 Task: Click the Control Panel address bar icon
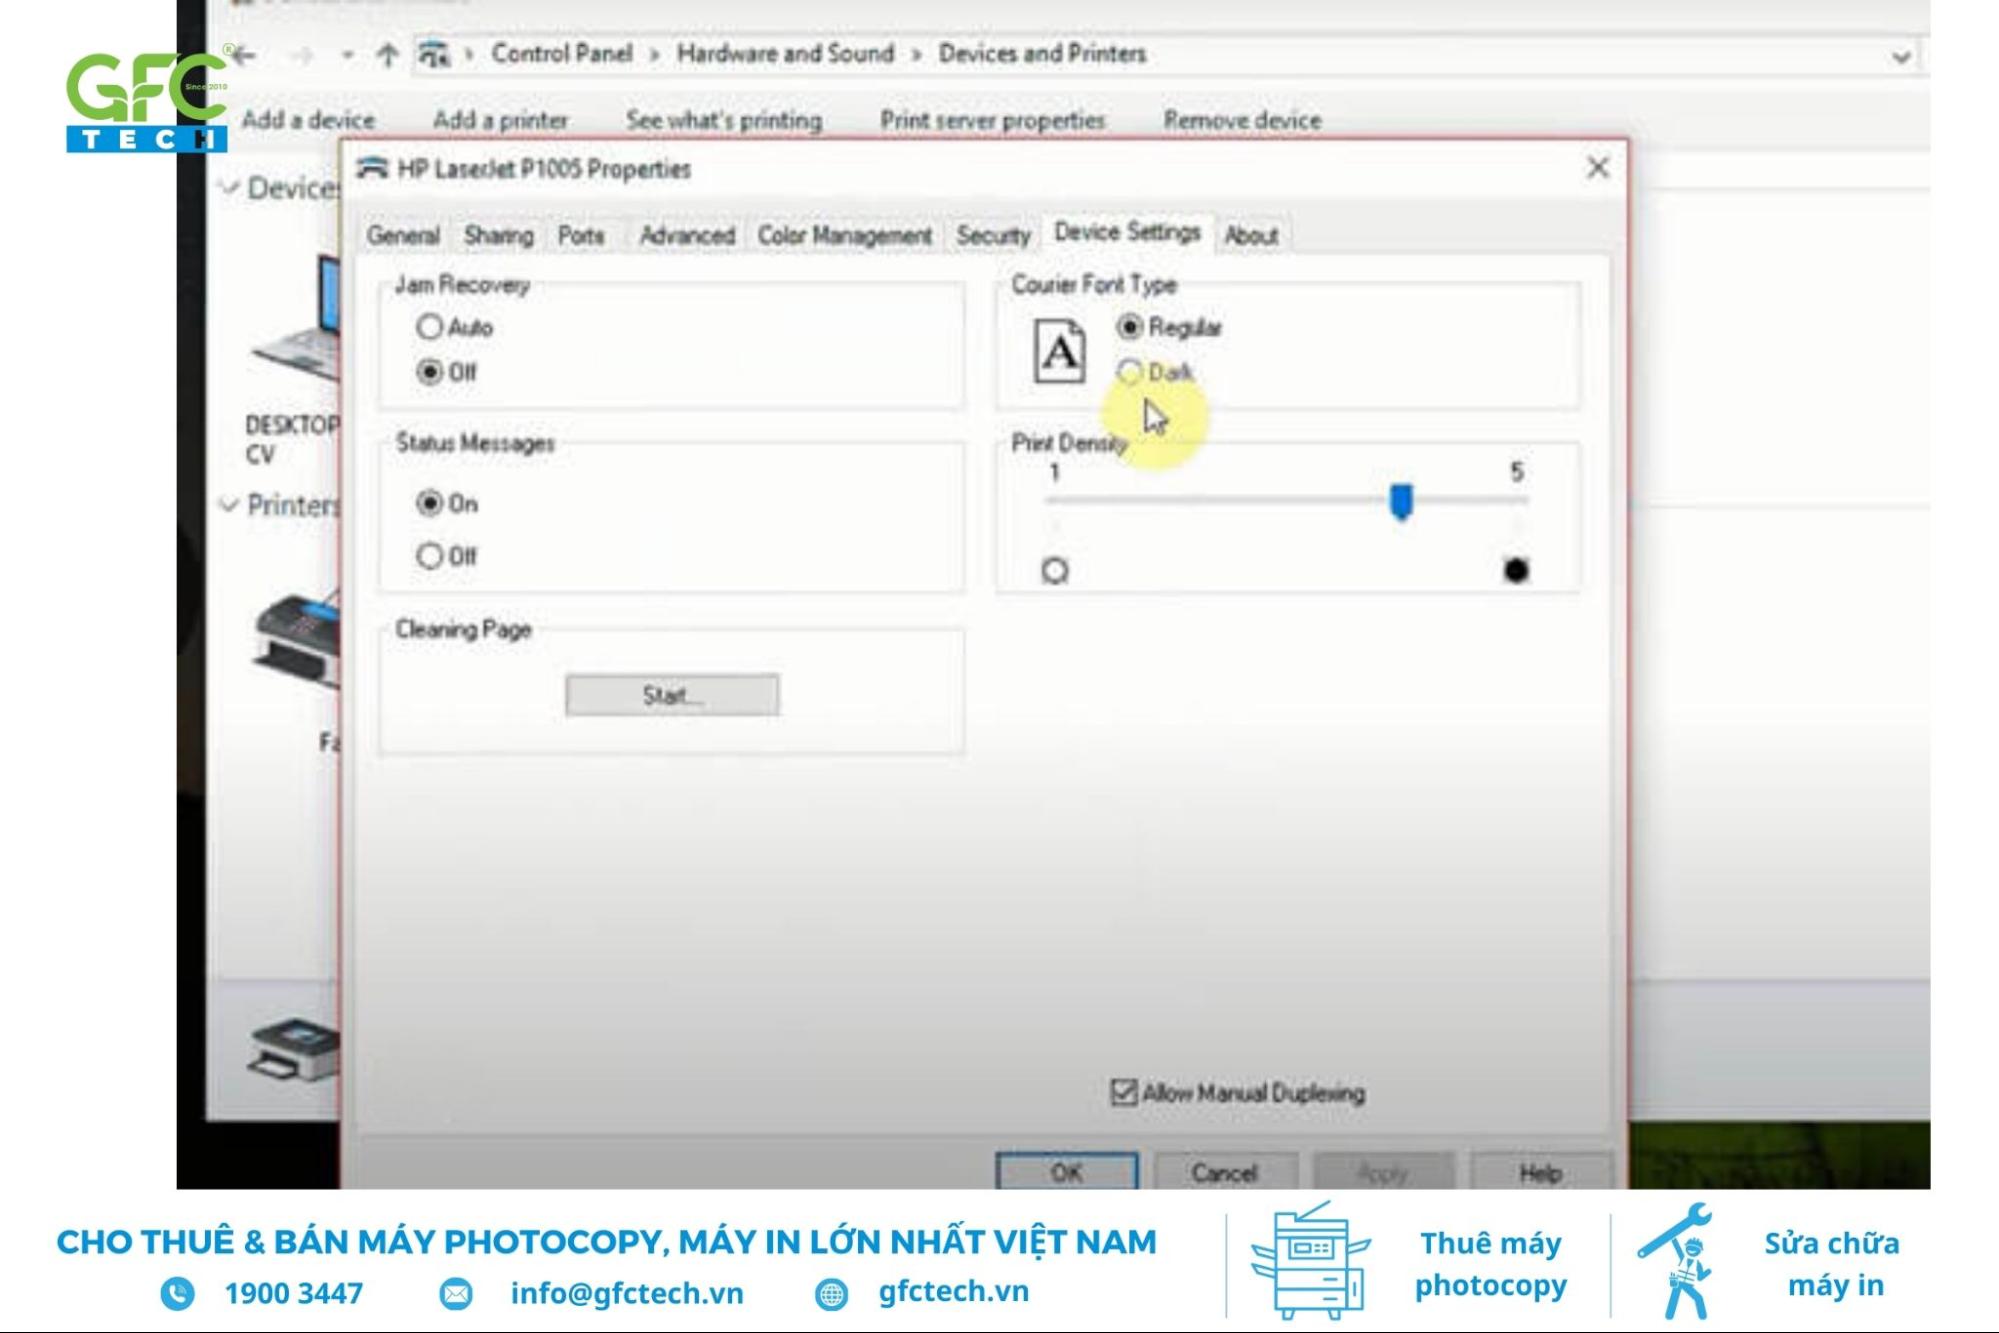point(433,54)
